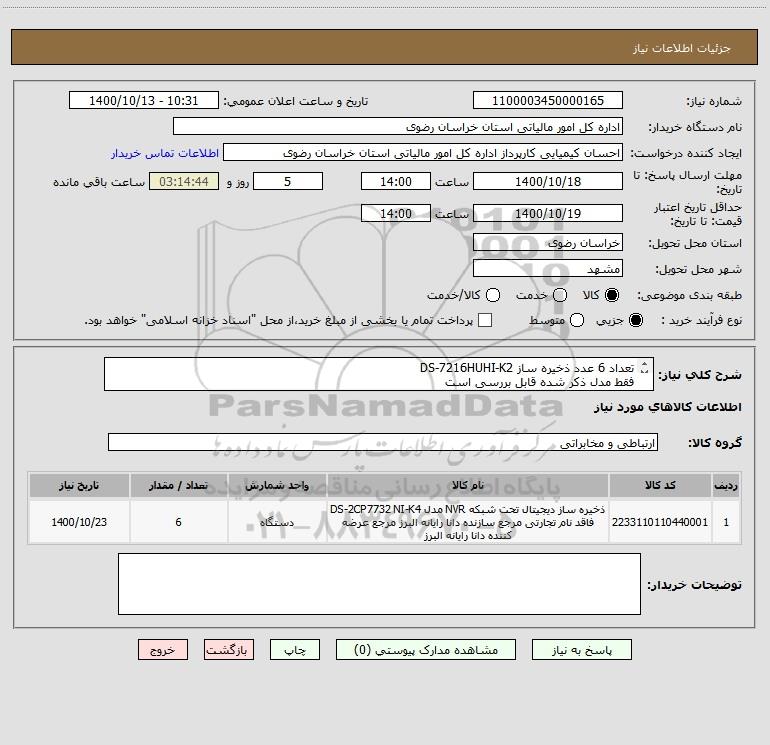Click the announcement date field 1400/10/13 - 10:31
Viewport: 770px width, 745px height.
tap(143, 101)
